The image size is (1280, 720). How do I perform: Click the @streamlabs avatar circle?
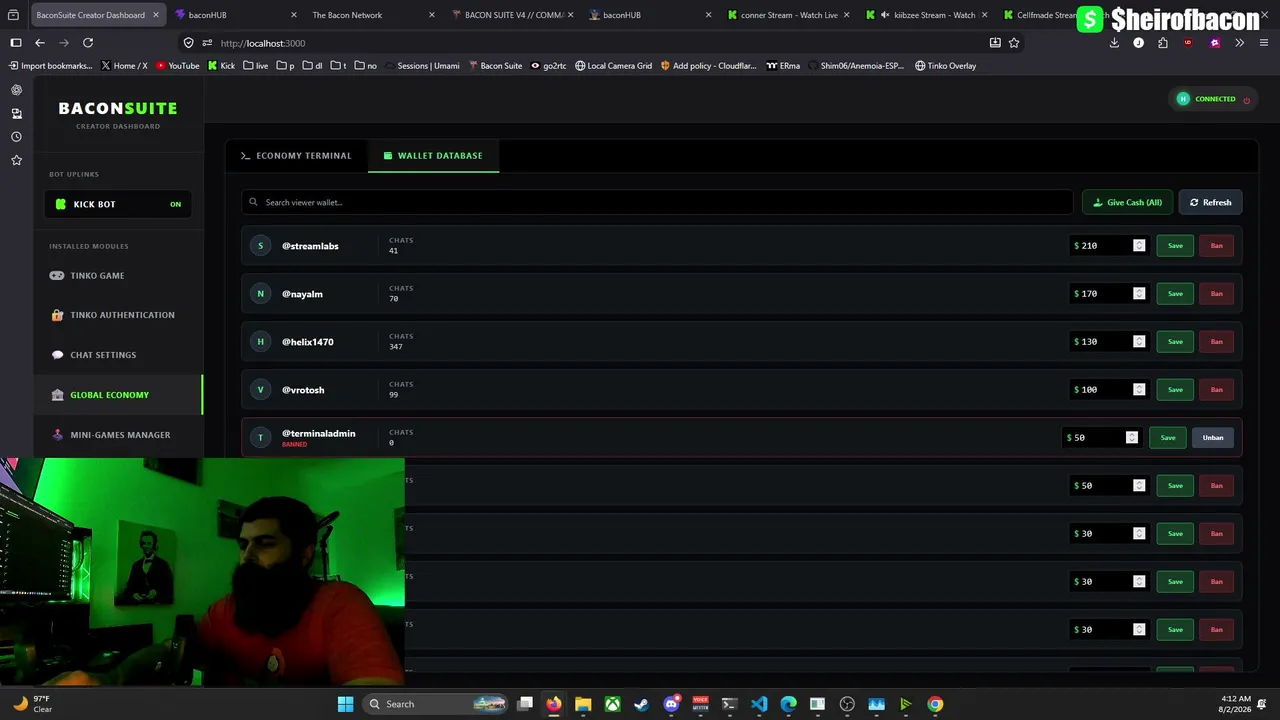point(260,246)
